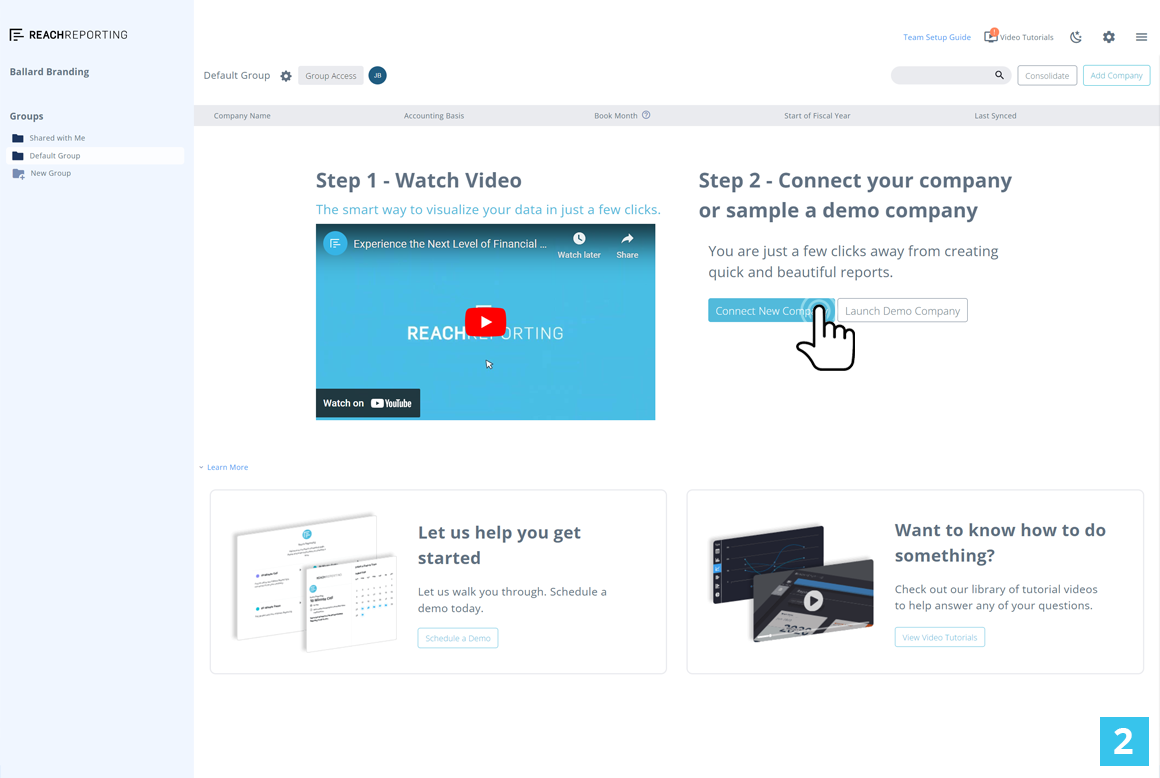Open the Team Setup Guide link
Viewport: 1160px width, 778px height.
(x=937, y=37)
